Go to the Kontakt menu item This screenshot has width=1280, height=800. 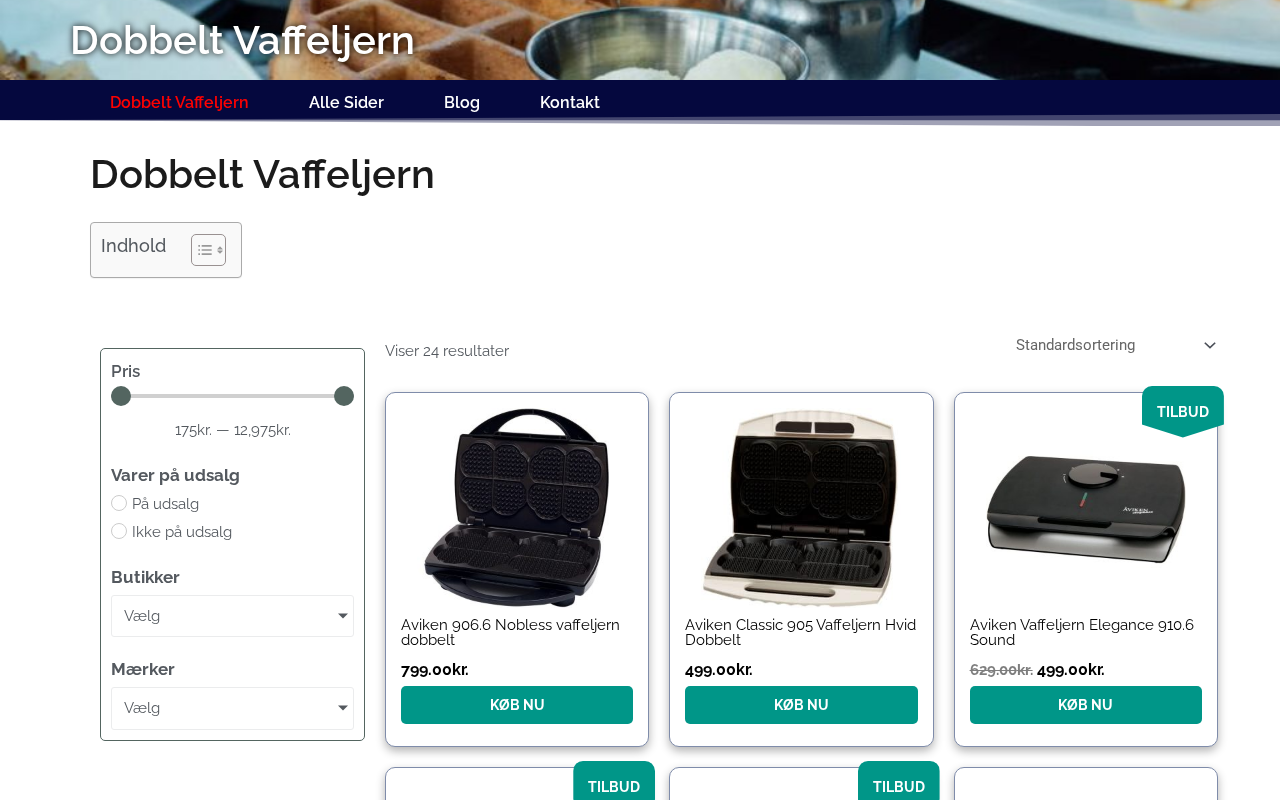pos(570,102)
